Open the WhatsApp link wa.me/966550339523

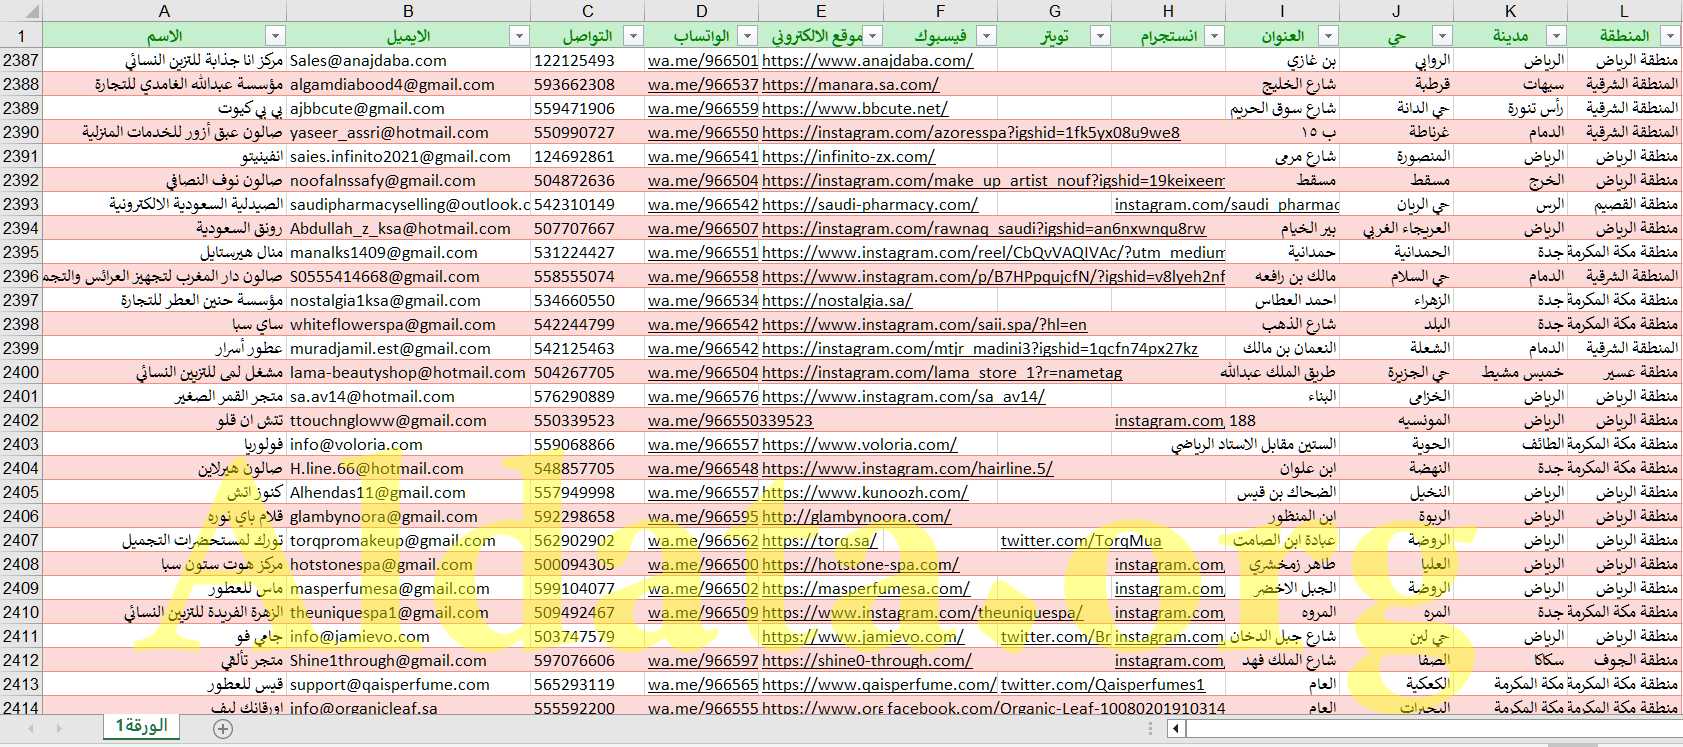(x=730, y=420)
